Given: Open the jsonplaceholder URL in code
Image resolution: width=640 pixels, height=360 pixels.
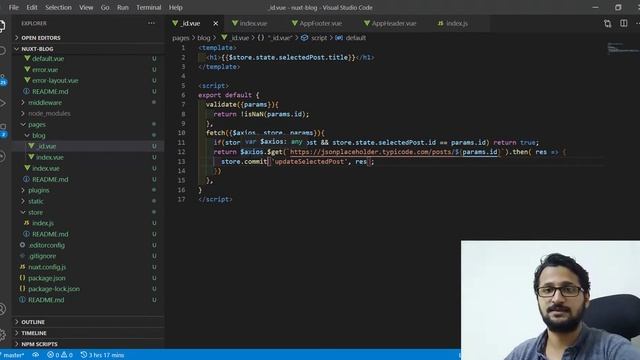Looking at the screenshot, I should click(x=394, y=152).
